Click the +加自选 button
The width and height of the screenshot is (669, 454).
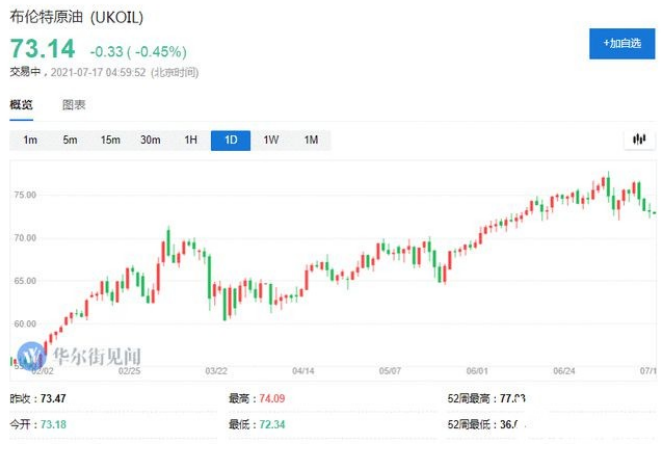pyautogui.click(x=621, y=44)
